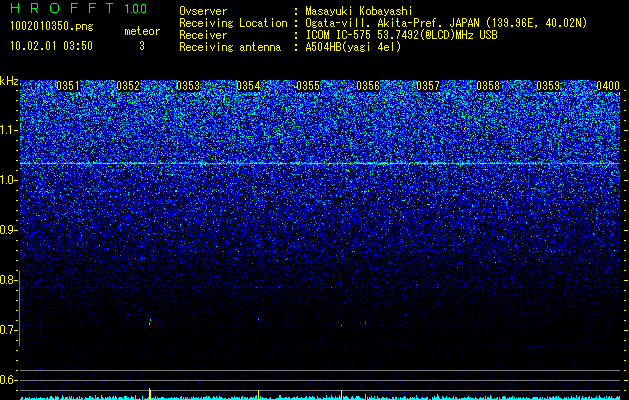Click the yellow detection spike below 0352 echo
629x400 pixels.
[150, 393]
